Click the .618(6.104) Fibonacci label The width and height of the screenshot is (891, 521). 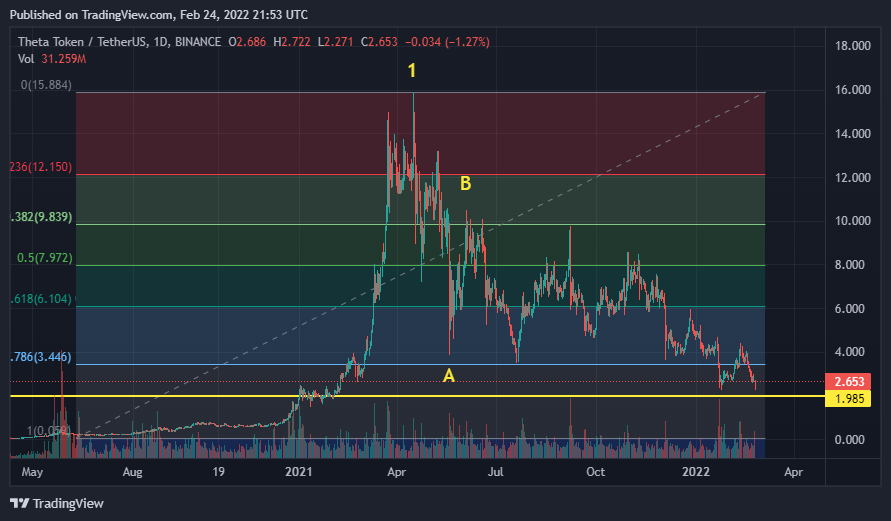(41, 299)
